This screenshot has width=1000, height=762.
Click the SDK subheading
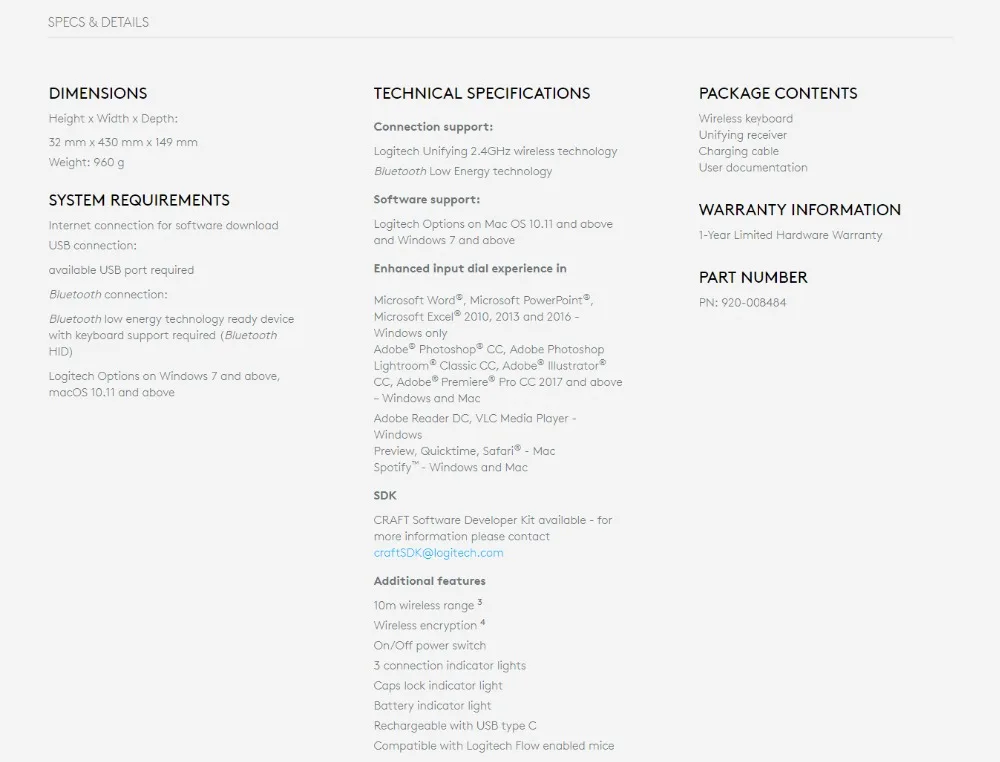(x=385, y=495)
